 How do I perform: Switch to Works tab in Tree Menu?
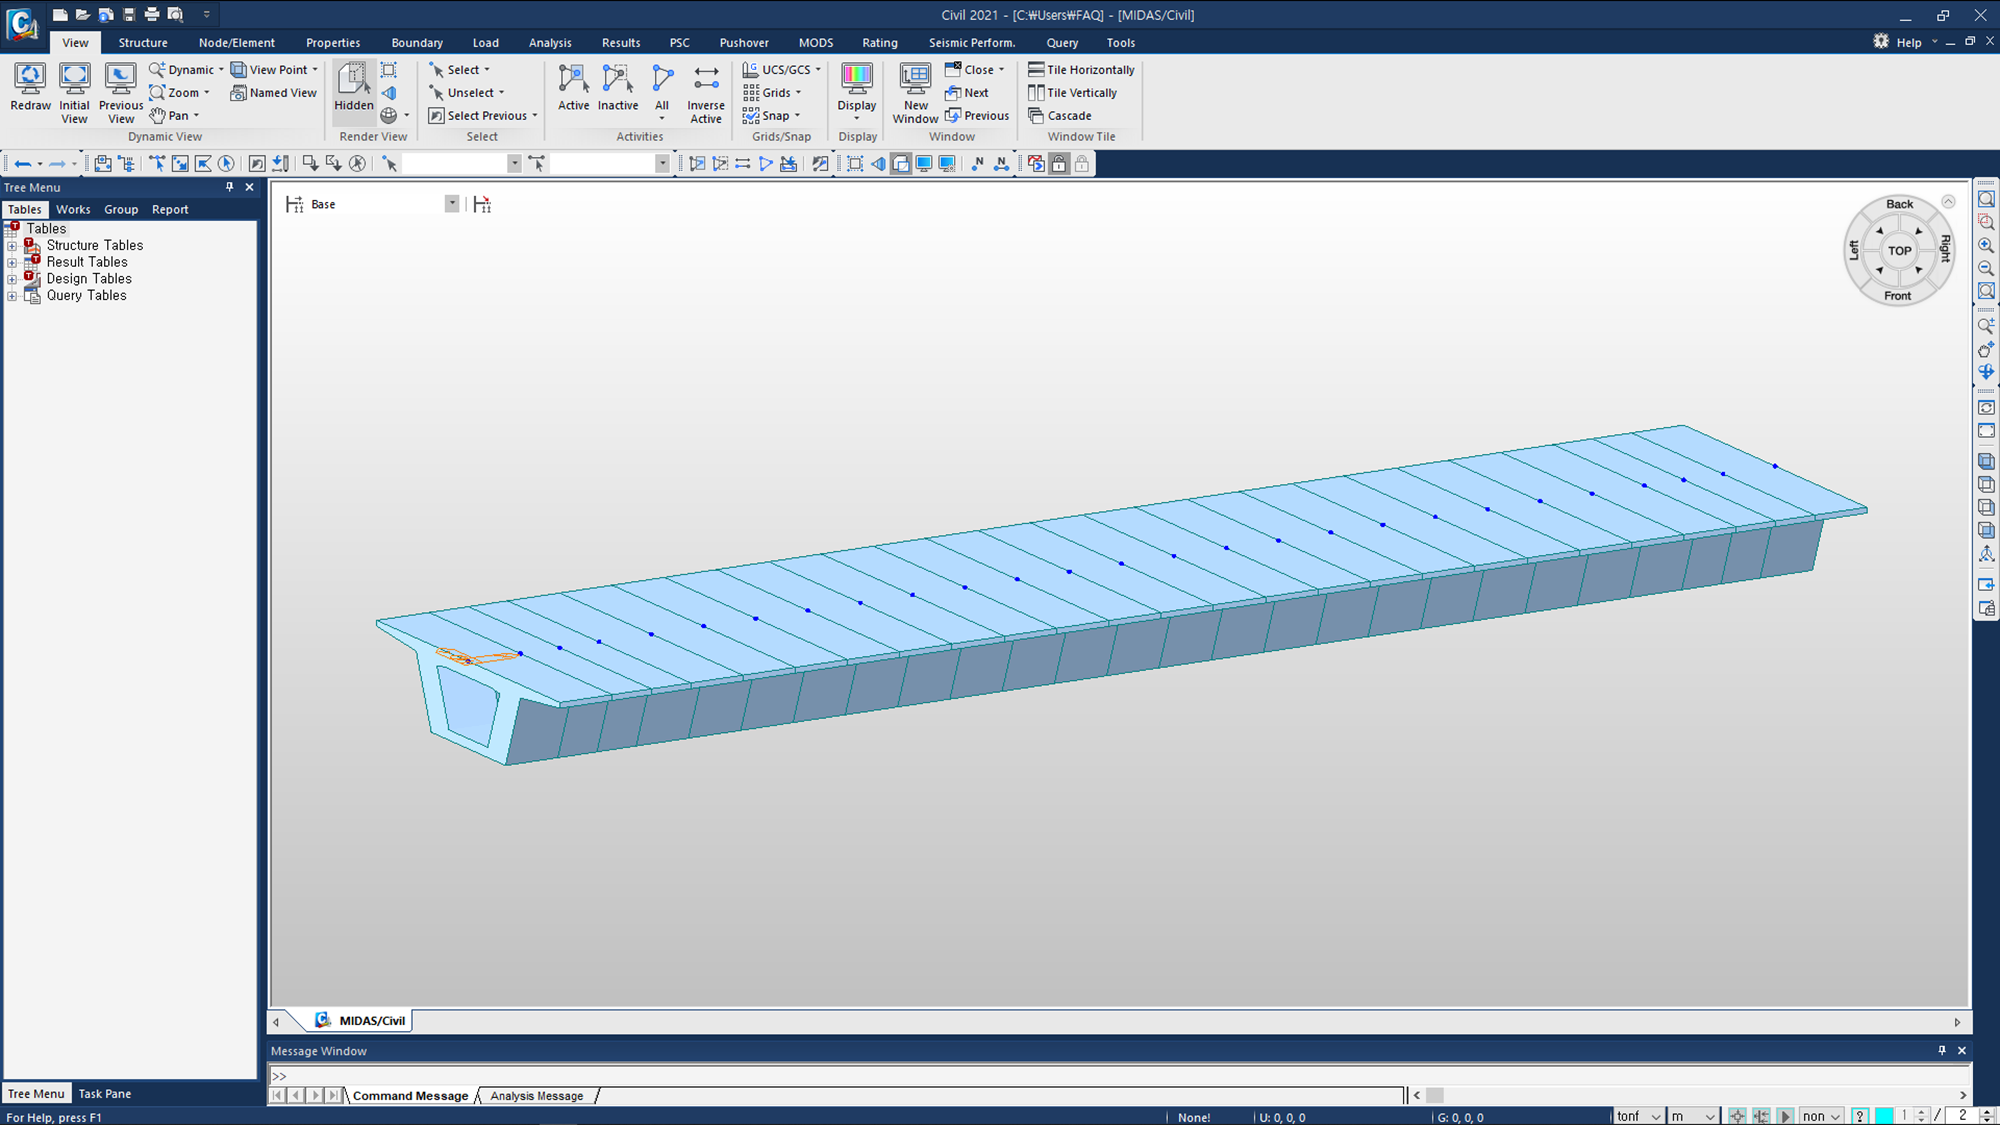tap(73, 210)
